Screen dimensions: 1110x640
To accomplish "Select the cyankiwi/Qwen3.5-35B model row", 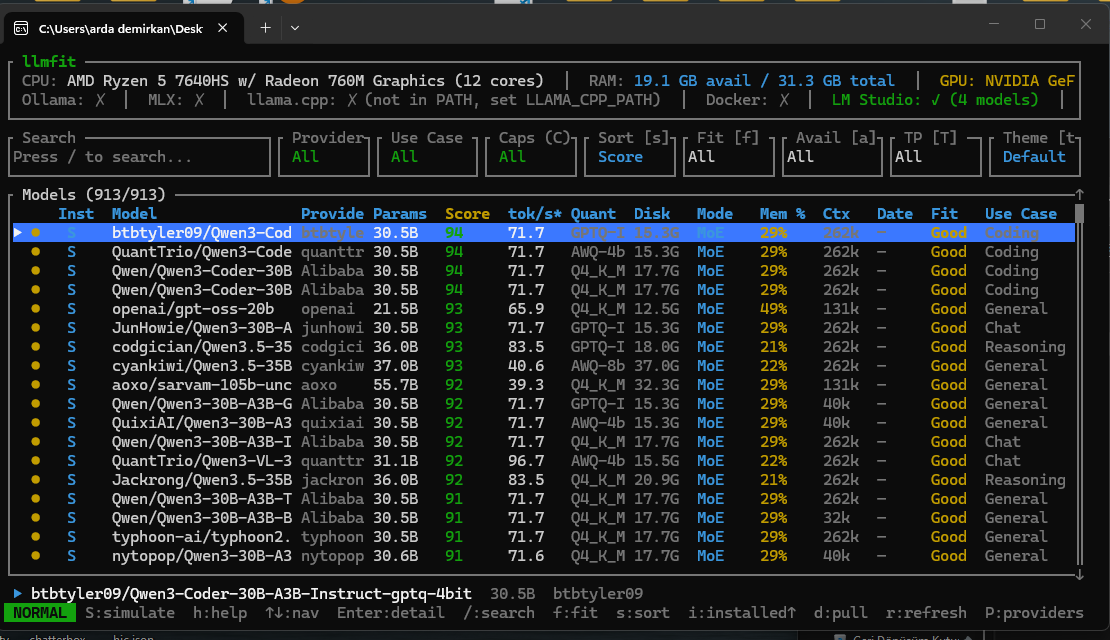I will 544,366.
